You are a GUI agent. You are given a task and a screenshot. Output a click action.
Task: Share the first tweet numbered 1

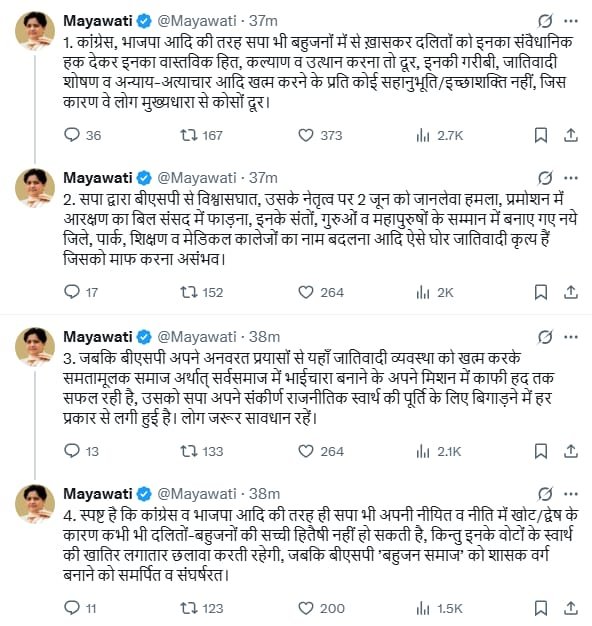[x=571, y=135]
